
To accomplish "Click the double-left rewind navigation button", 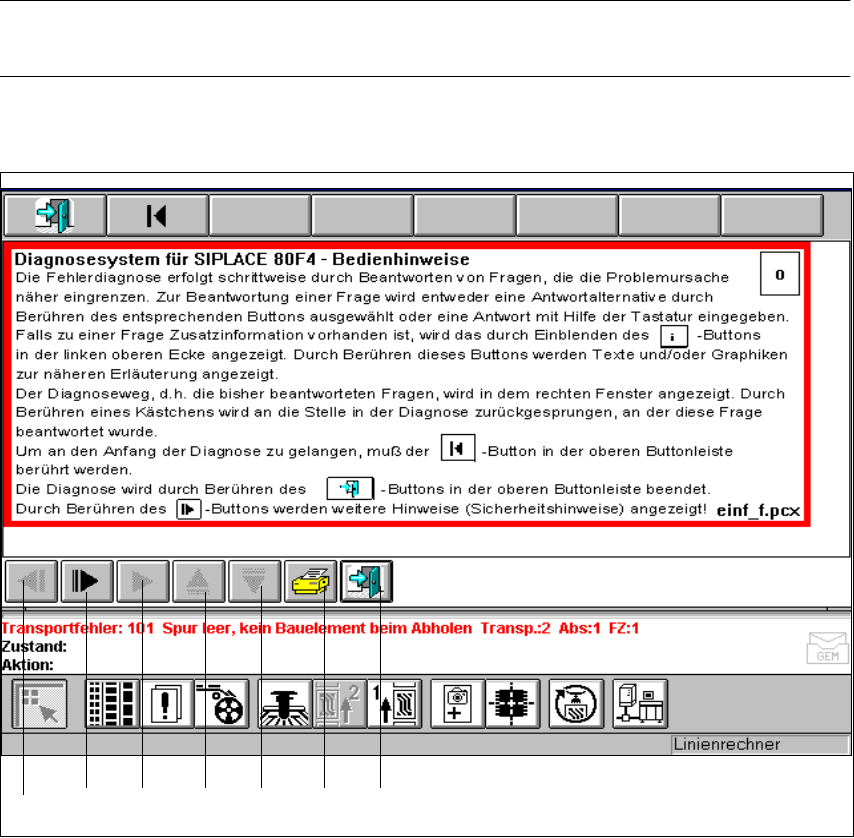I will [32, 582].
